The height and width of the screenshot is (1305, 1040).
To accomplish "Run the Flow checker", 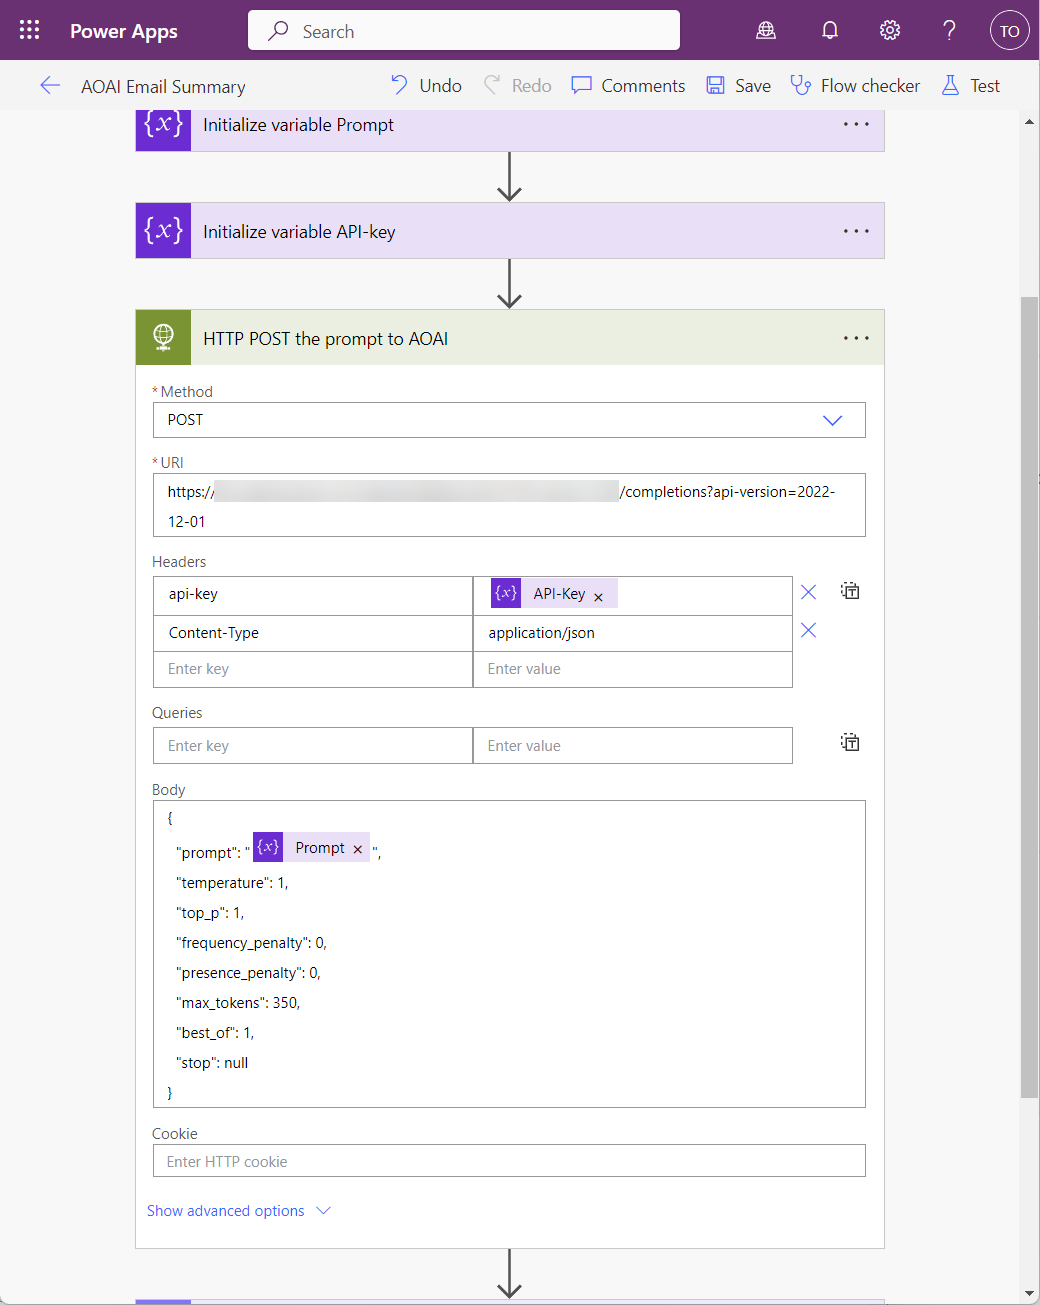I will (855, 85).
